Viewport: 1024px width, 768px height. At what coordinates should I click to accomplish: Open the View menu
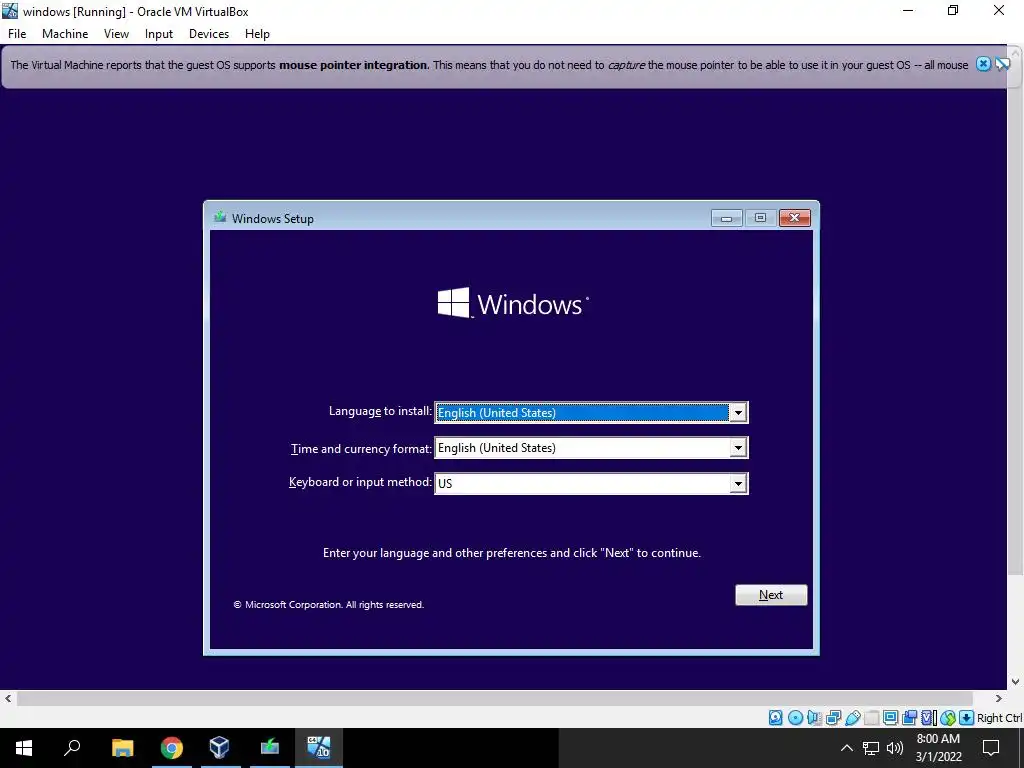(116, 34)
